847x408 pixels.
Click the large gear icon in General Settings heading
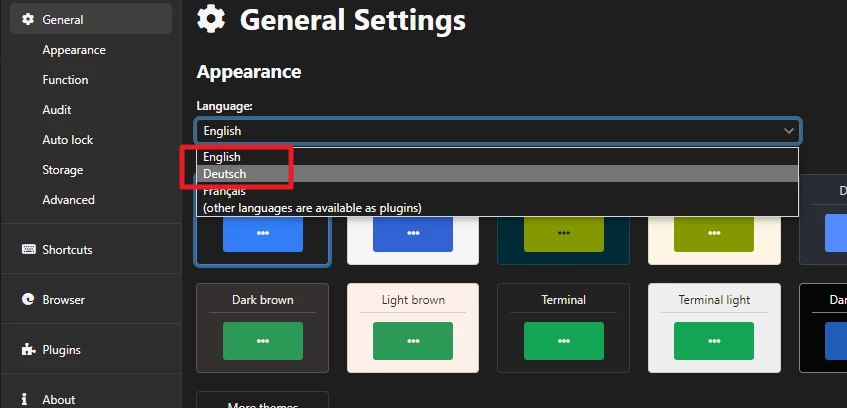click(211, 18)
